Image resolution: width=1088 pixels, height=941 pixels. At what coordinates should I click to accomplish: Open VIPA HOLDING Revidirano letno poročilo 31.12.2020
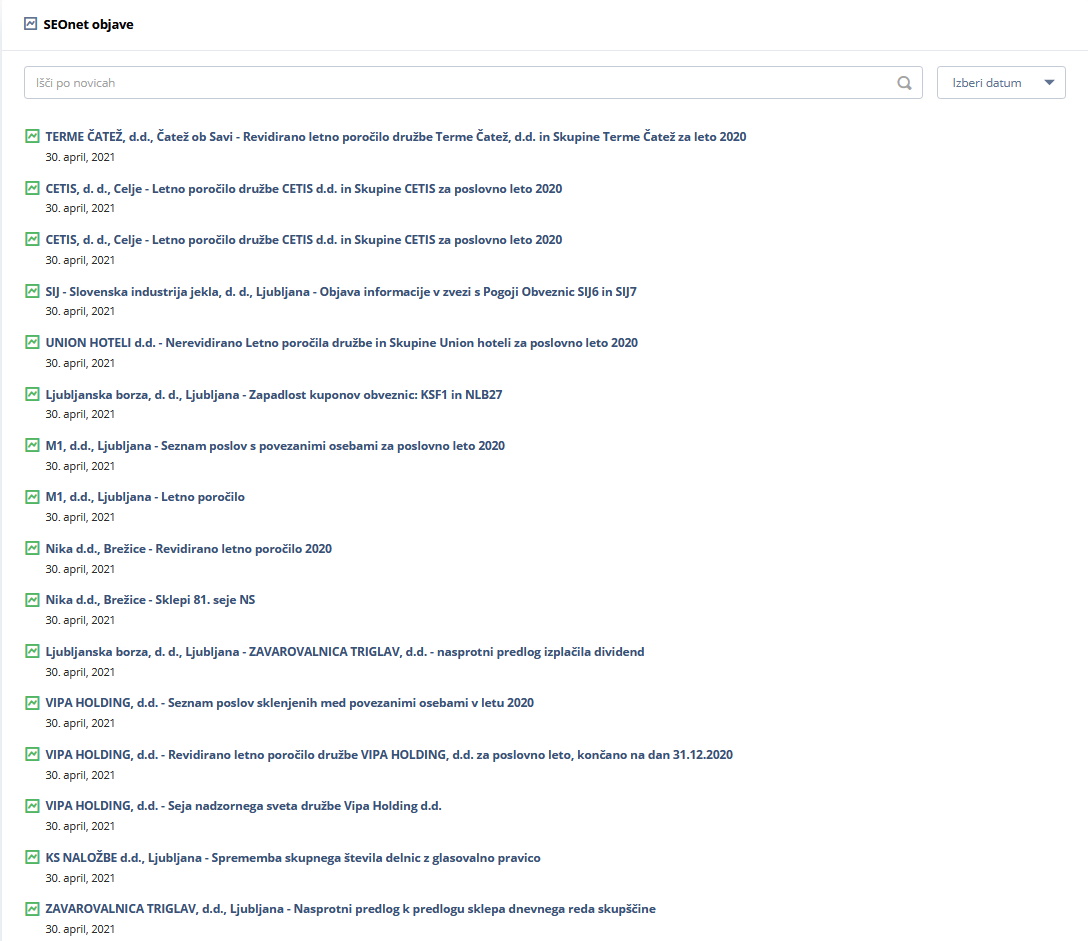tap(389, 754)
